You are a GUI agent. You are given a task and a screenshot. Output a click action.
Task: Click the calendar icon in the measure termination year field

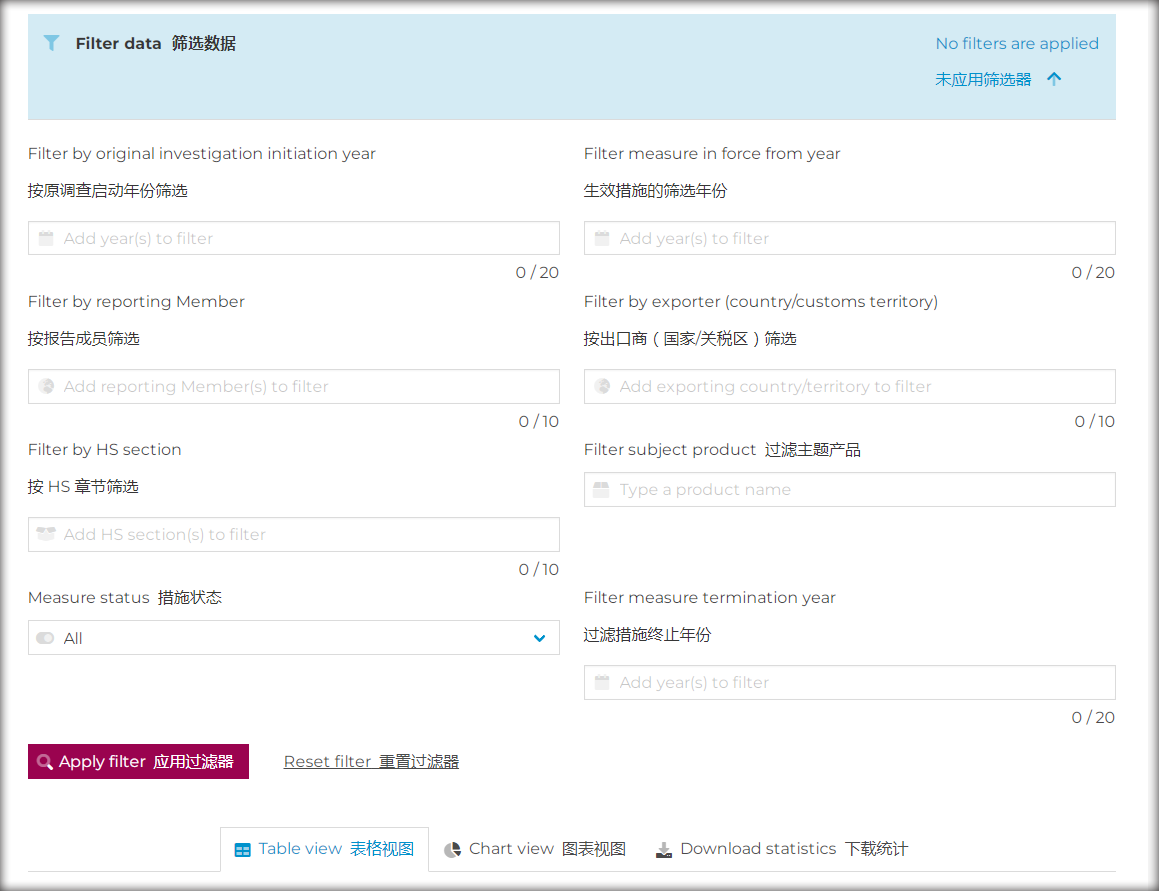[602, 682]
